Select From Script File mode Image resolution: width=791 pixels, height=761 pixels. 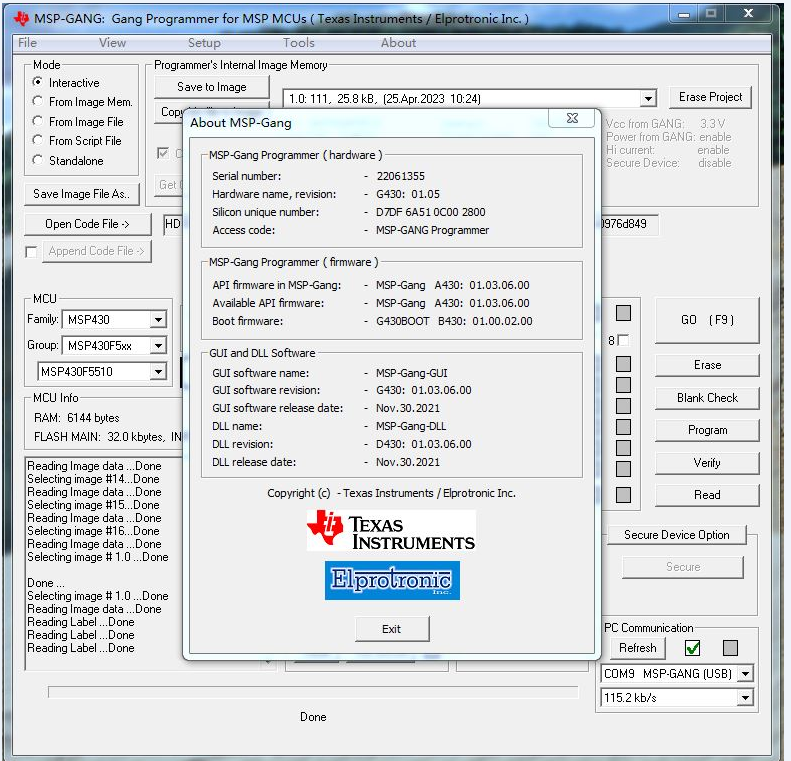point(37,140)
